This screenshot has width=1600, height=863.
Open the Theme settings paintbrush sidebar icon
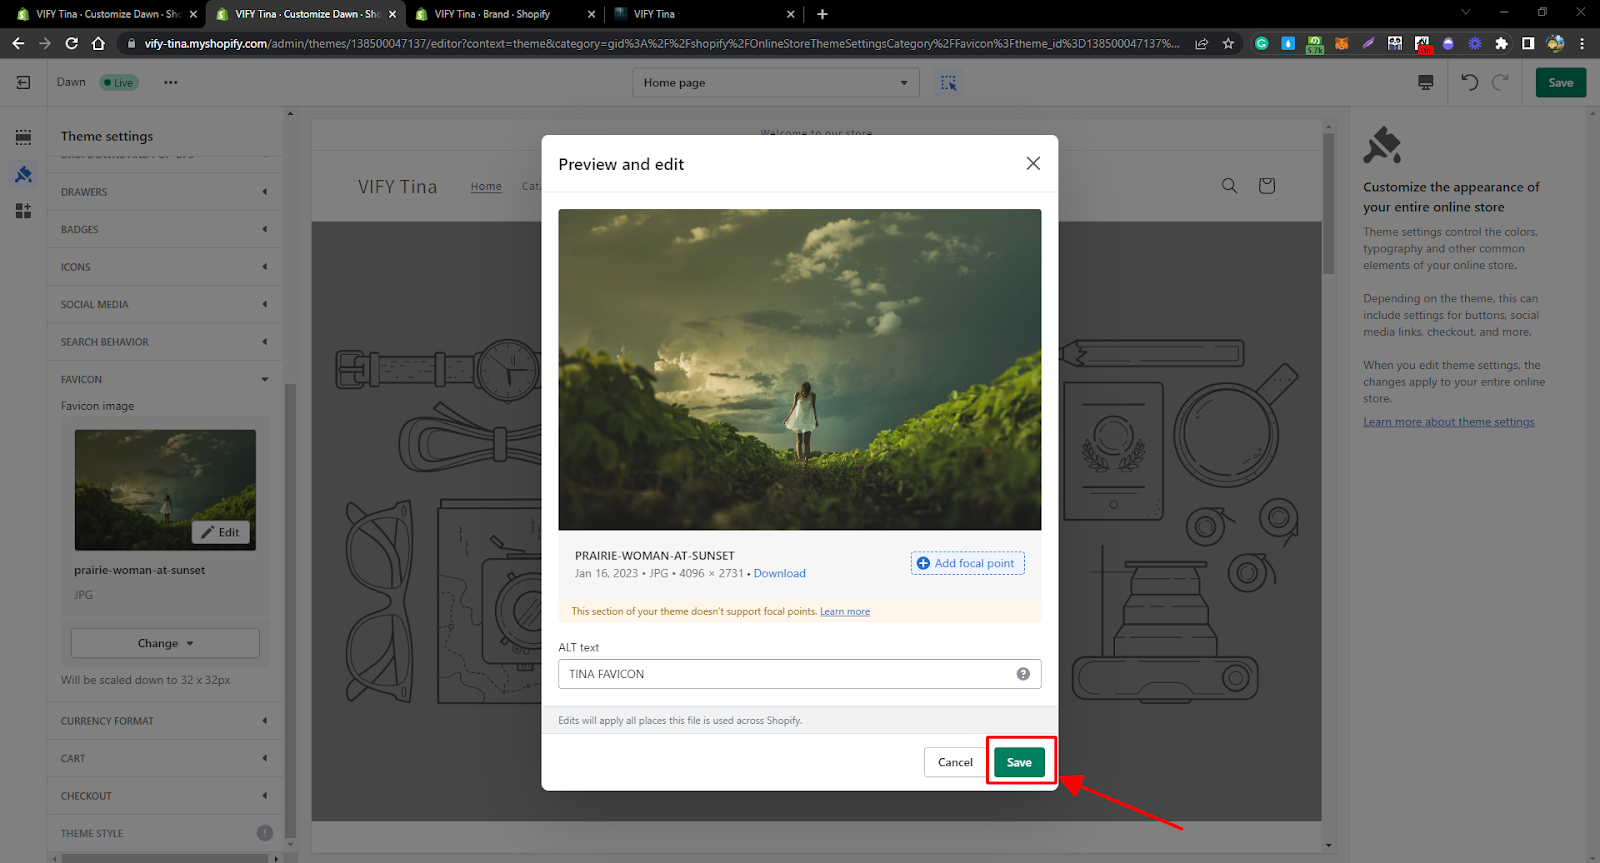point(23,174)
